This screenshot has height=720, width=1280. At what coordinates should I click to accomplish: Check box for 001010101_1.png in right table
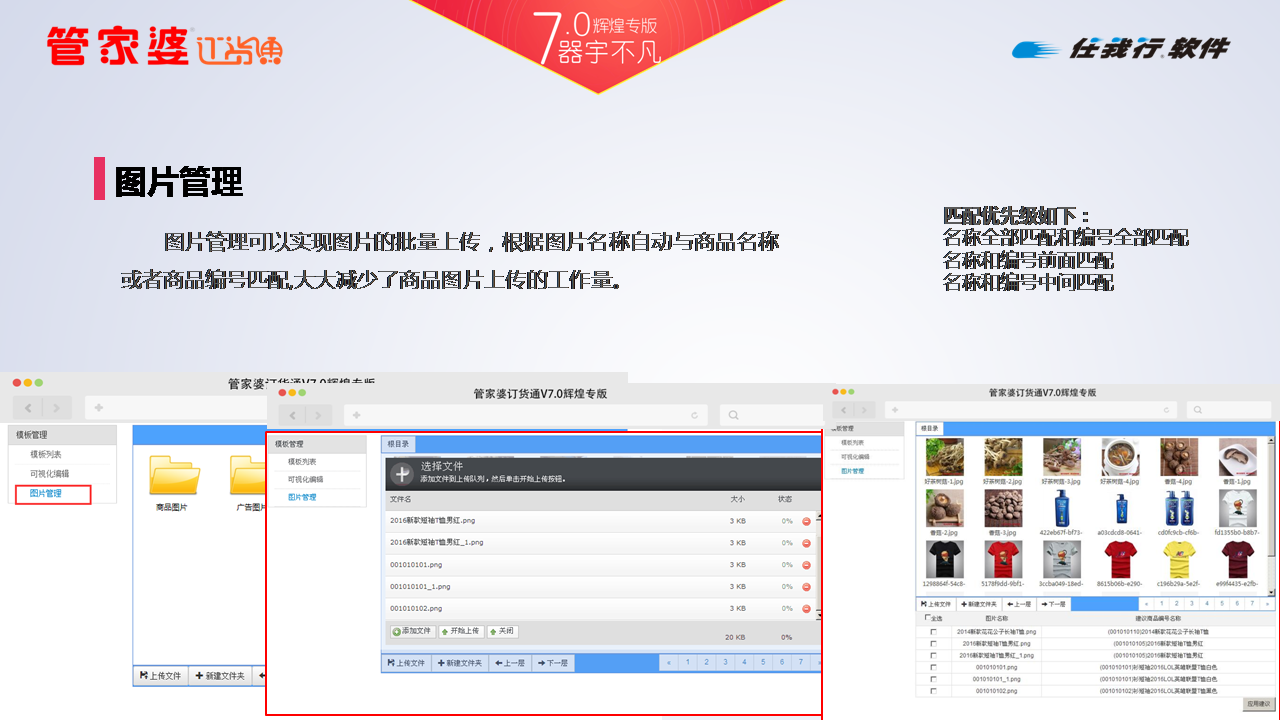click(934, 679)
